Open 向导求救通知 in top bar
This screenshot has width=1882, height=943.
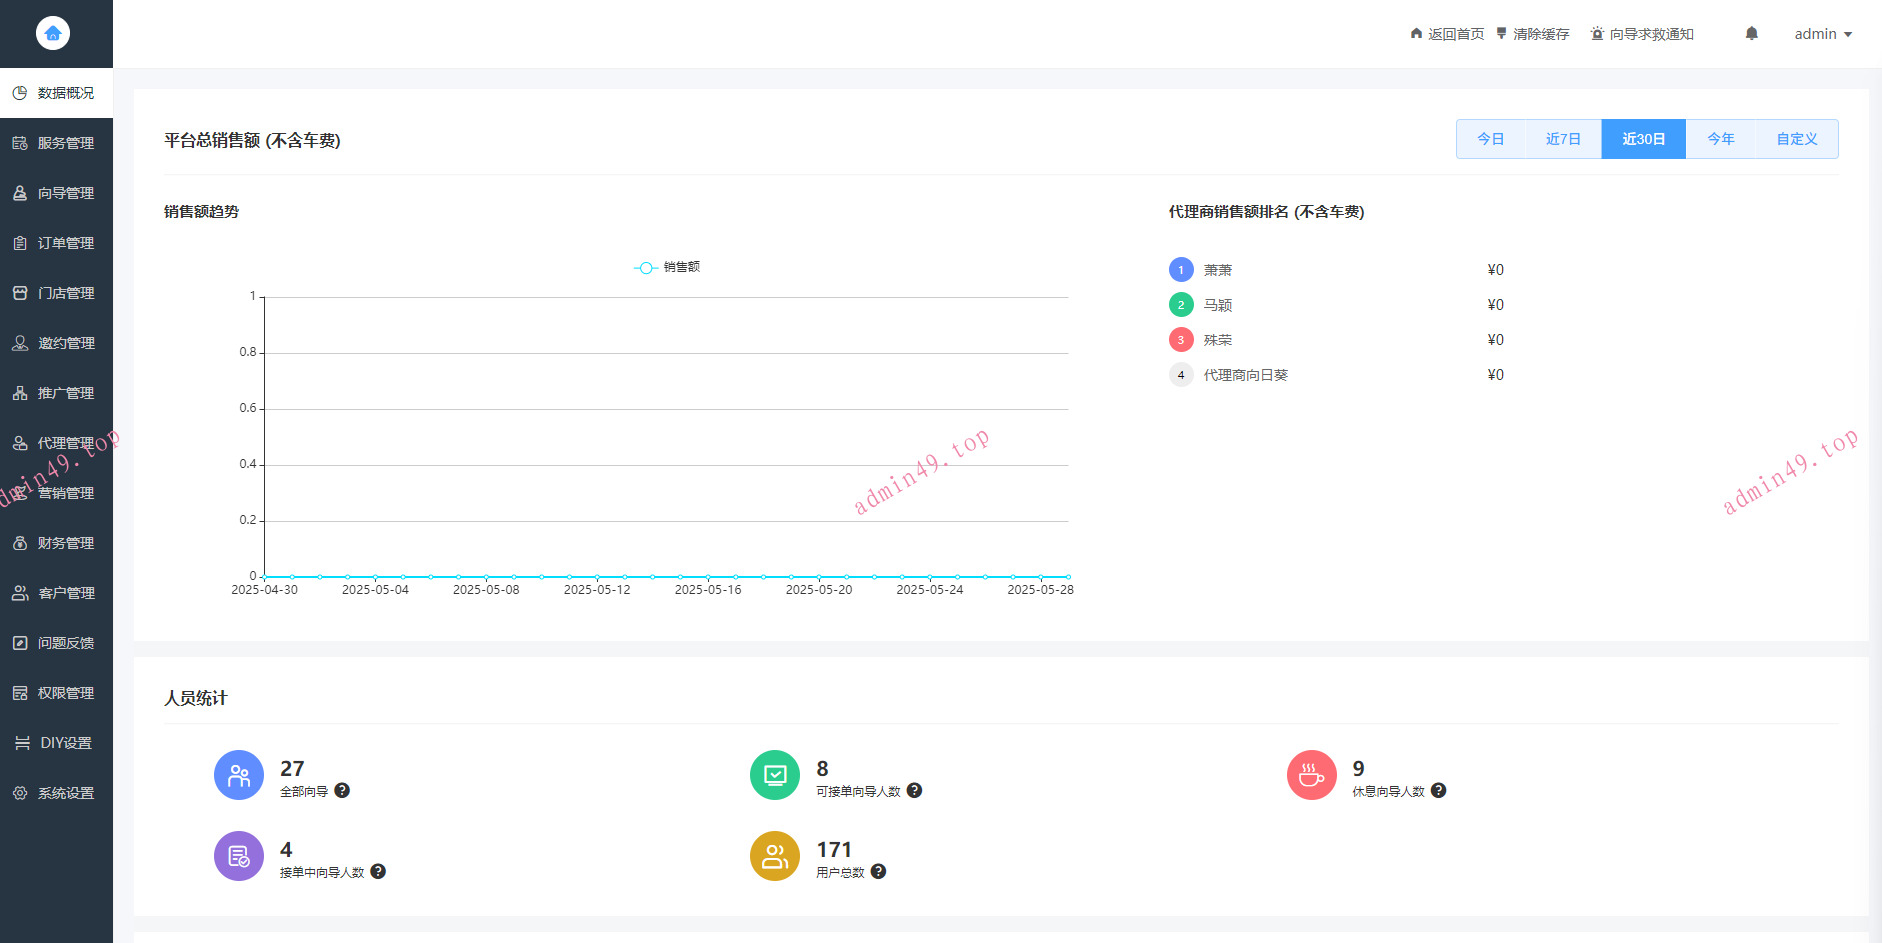[1642, 34]
